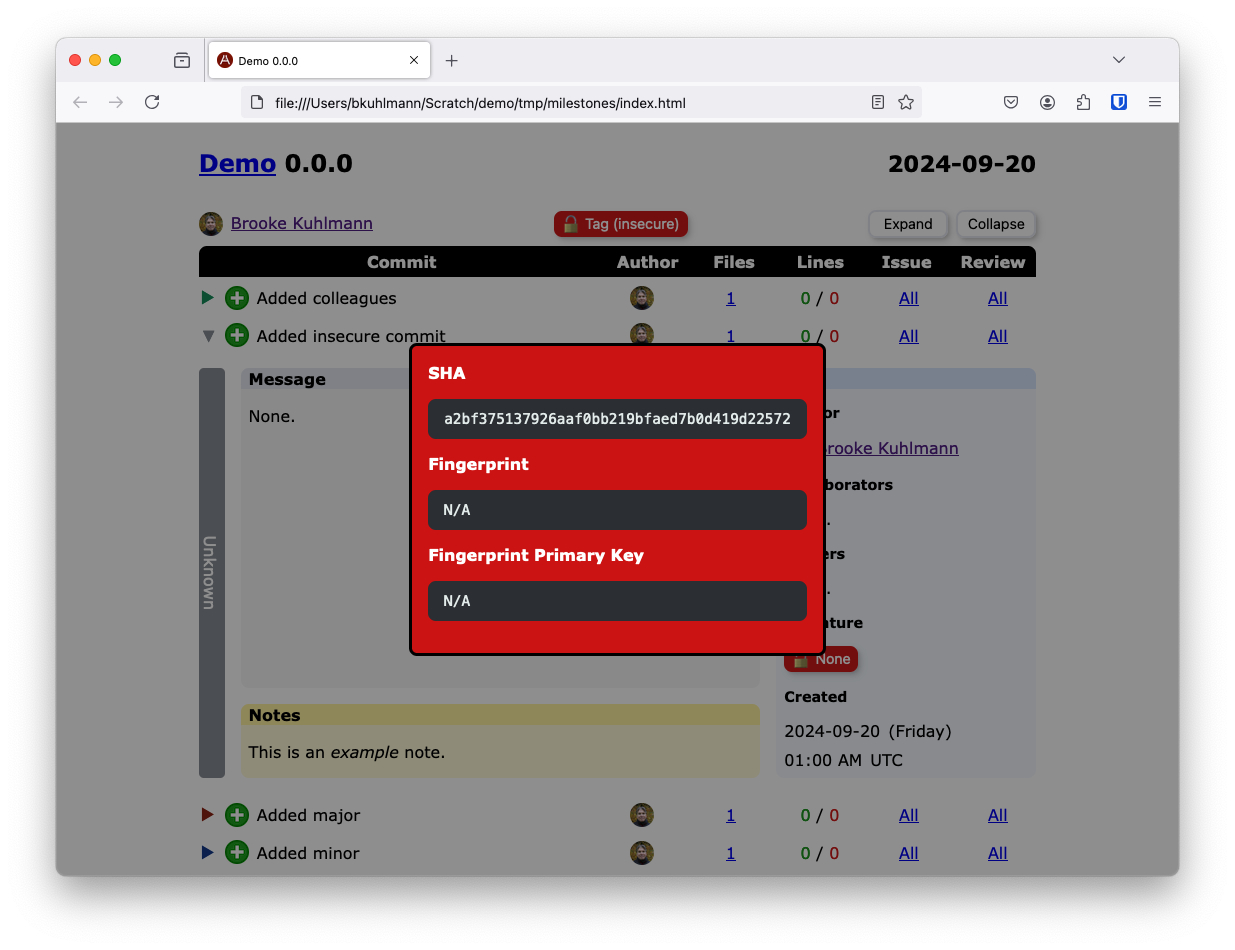Open Issue All link for Added minor
Screen dimensions: 1235x950
coord(908,853)
